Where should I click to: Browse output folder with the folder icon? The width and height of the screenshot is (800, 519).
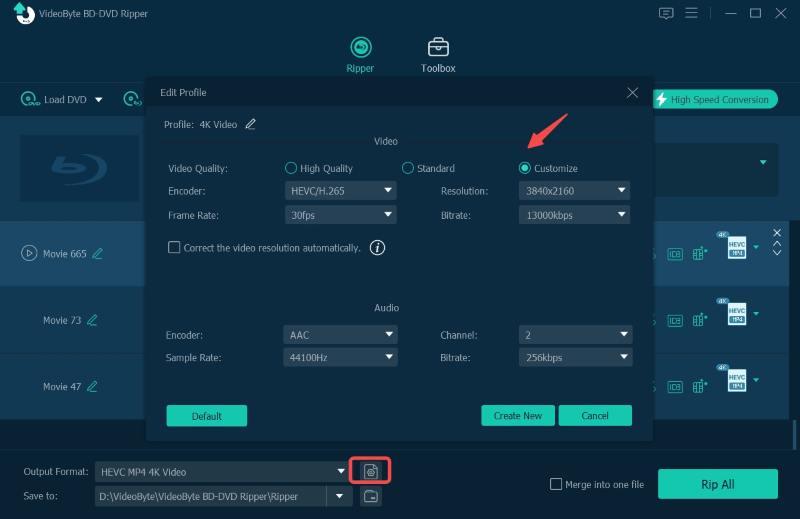371,496
